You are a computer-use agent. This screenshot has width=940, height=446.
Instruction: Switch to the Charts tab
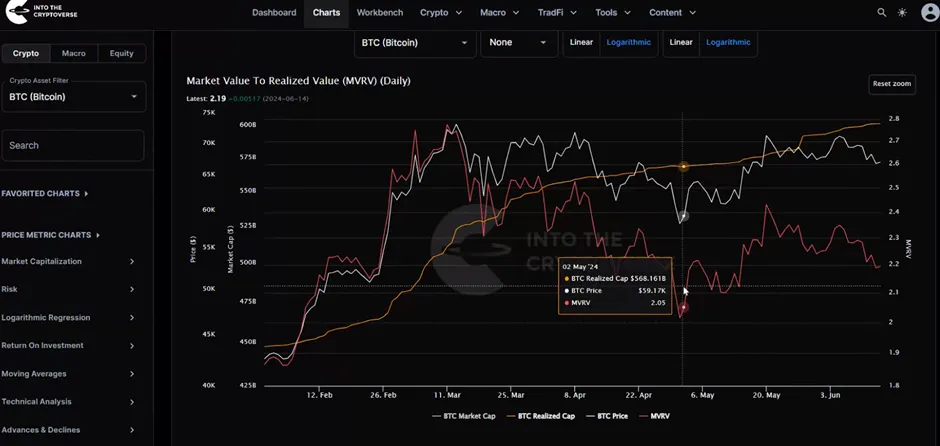326,13
